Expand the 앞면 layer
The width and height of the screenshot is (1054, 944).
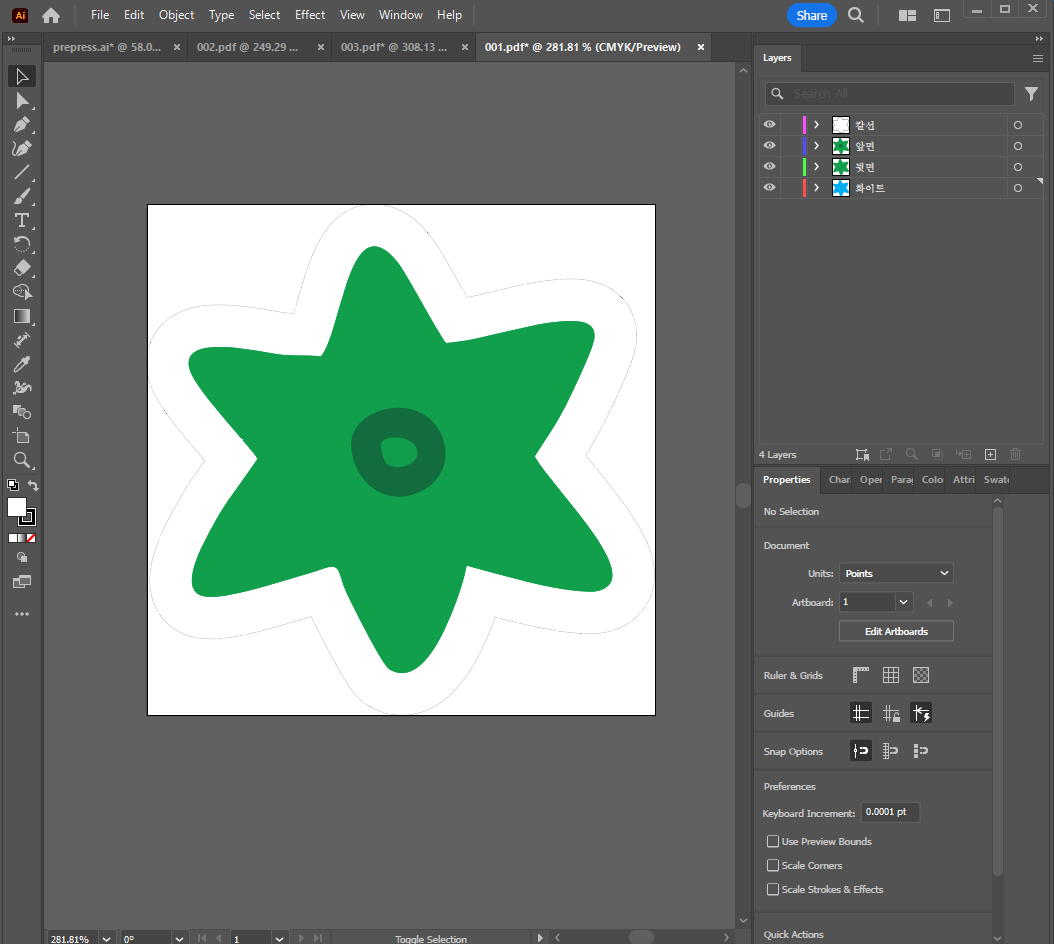tap(817, 146)
